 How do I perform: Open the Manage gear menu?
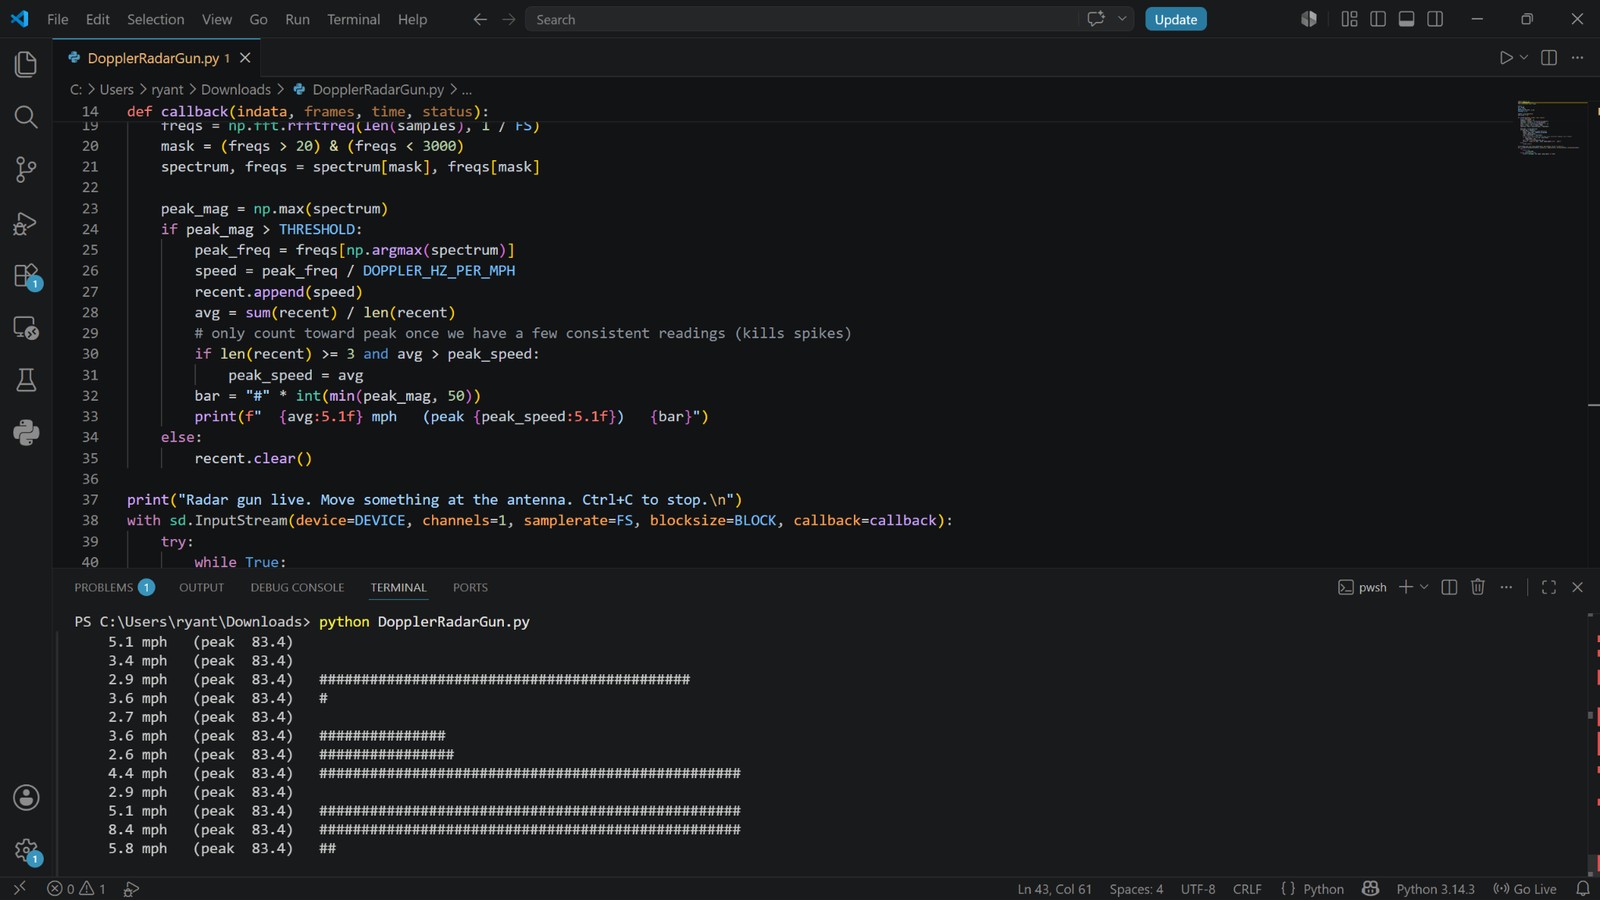click(26, 851)
